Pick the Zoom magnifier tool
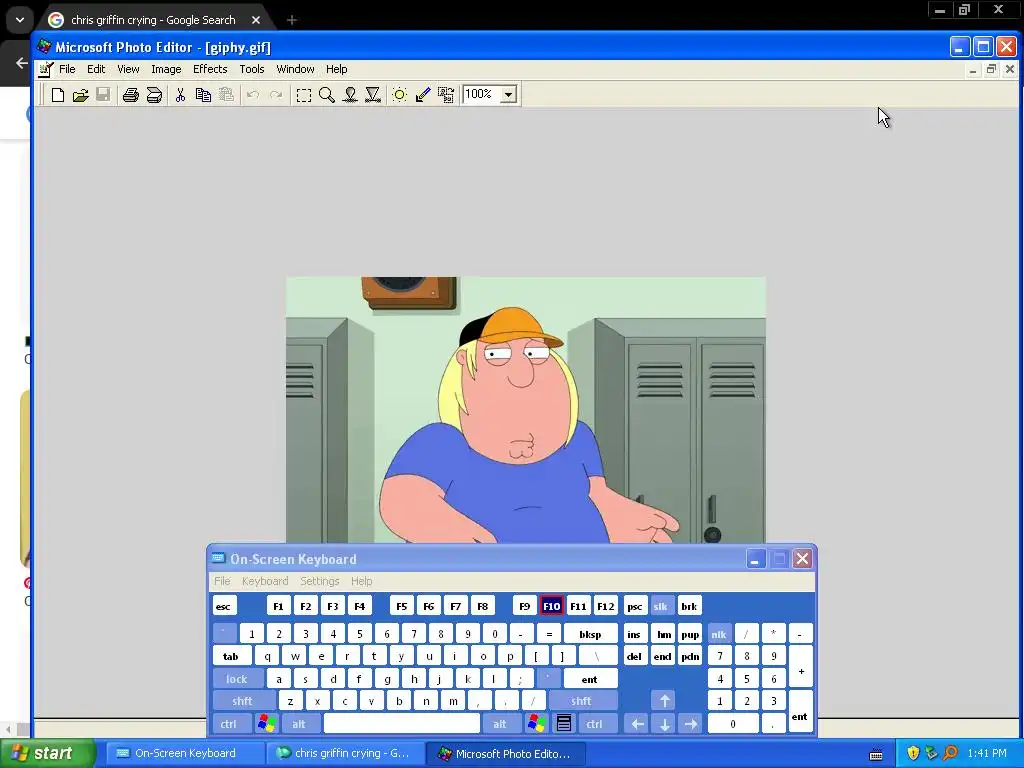Image resolution: width=1024 pixels, height=768 pixels. pos(327,95)
